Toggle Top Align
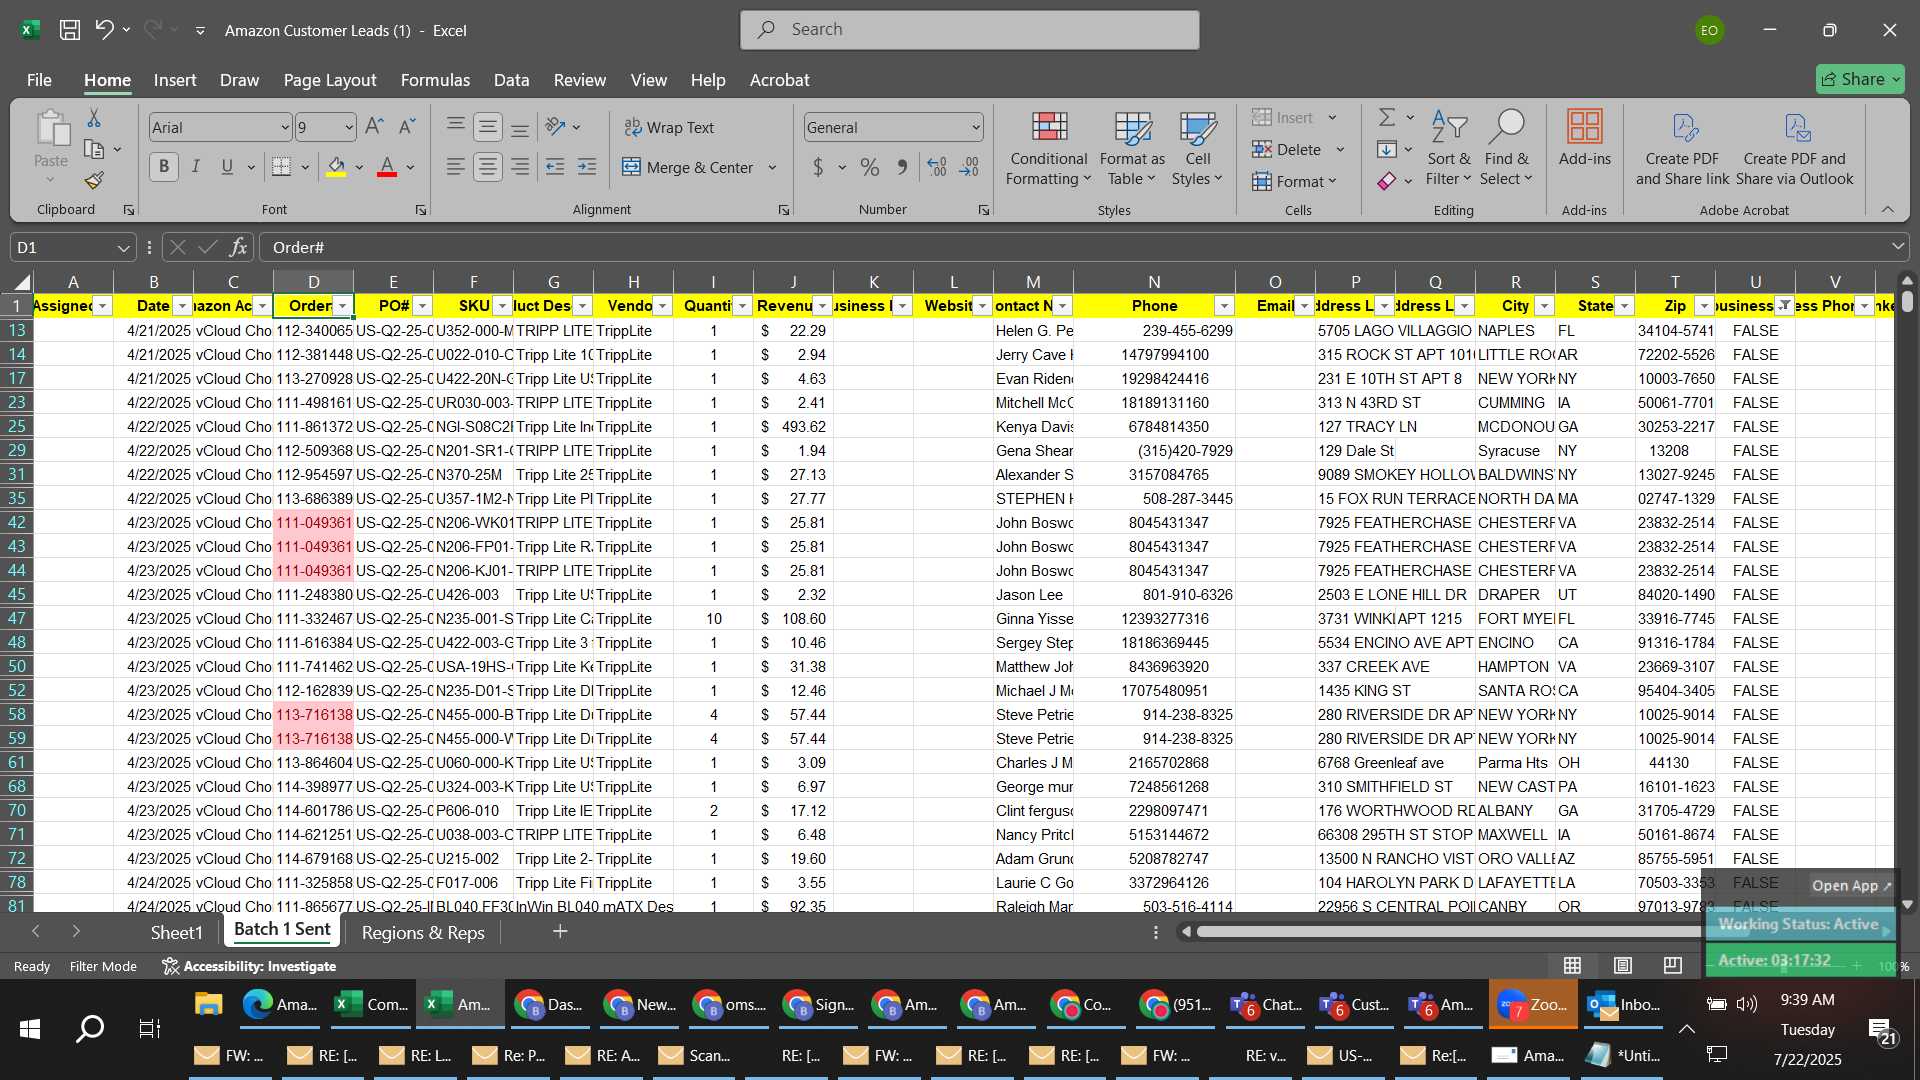 [456, 127]
